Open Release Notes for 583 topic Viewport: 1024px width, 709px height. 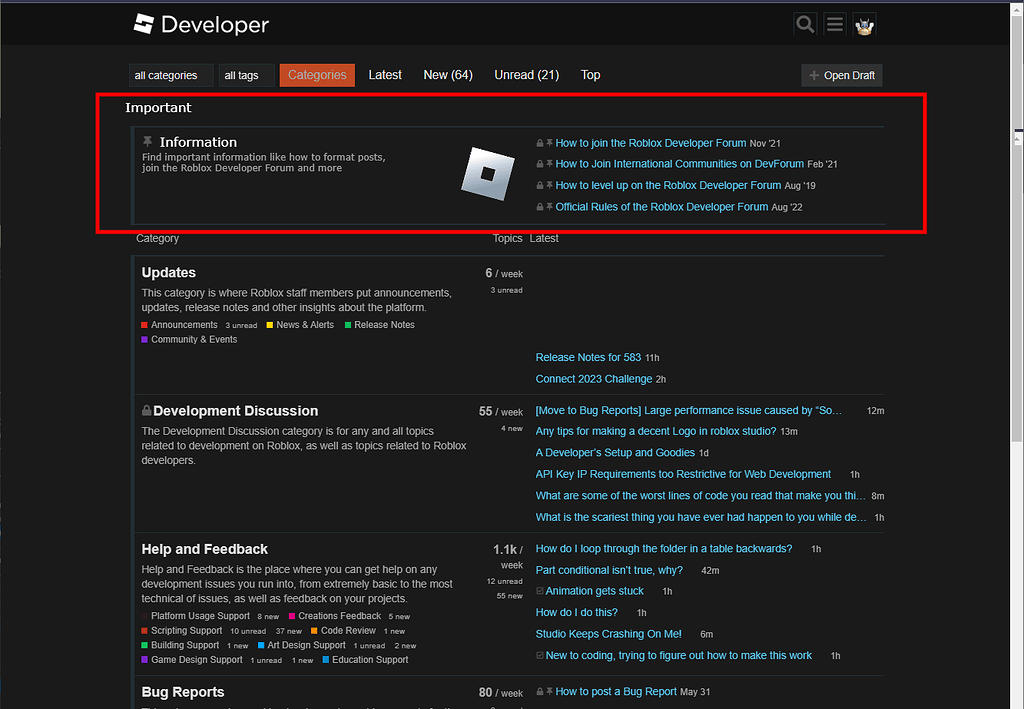click(x=588, y=357)
